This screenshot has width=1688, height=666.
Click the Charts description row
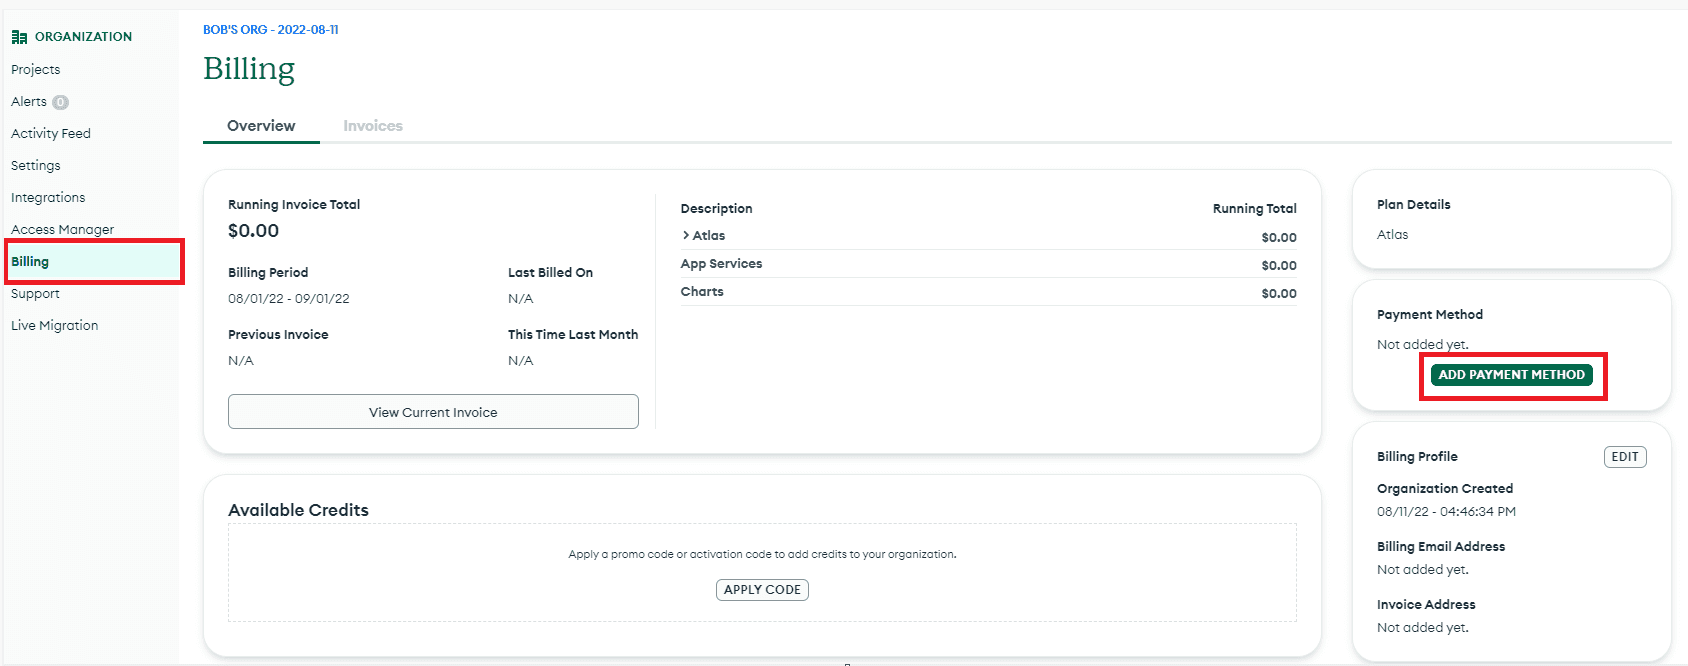702,292
